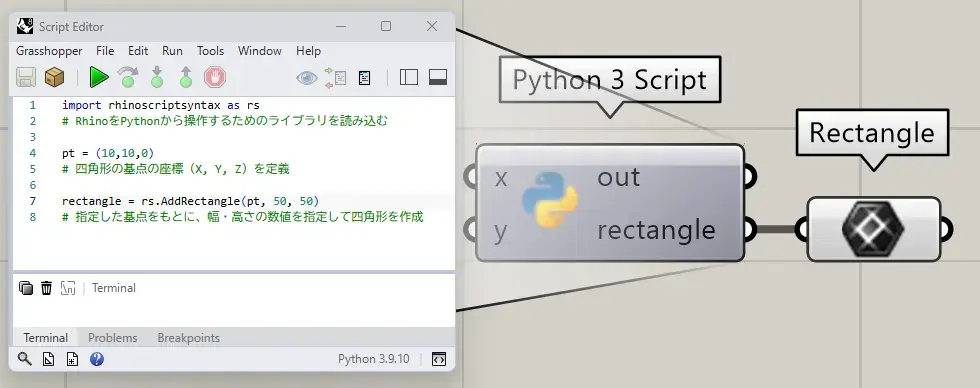Image resolution: width=980 pixels, height=388 pixels.
Task: Click line number 7 in the gutter
Action: [32, 201]
